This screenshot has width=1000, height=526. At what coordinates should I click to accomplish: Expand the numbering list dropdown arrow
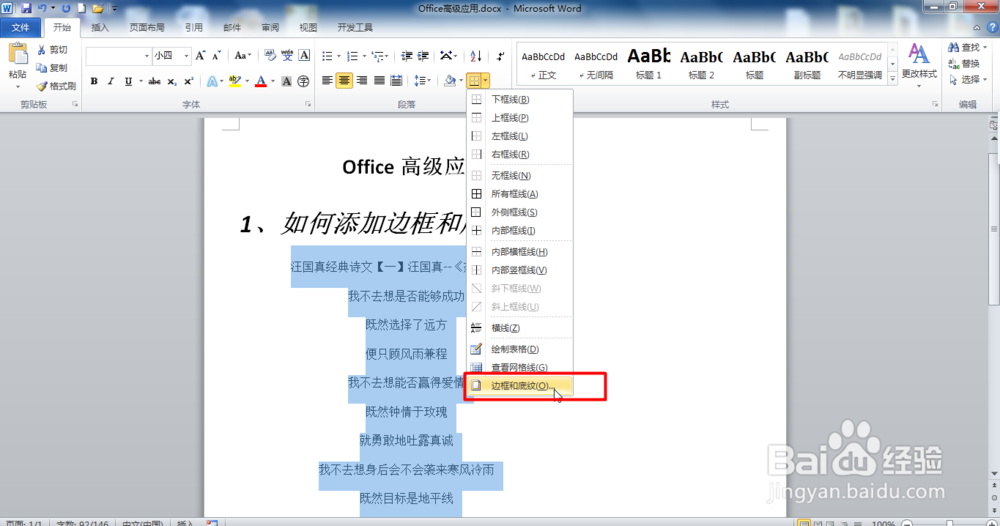pyautogui.click(x=364, y=56)
